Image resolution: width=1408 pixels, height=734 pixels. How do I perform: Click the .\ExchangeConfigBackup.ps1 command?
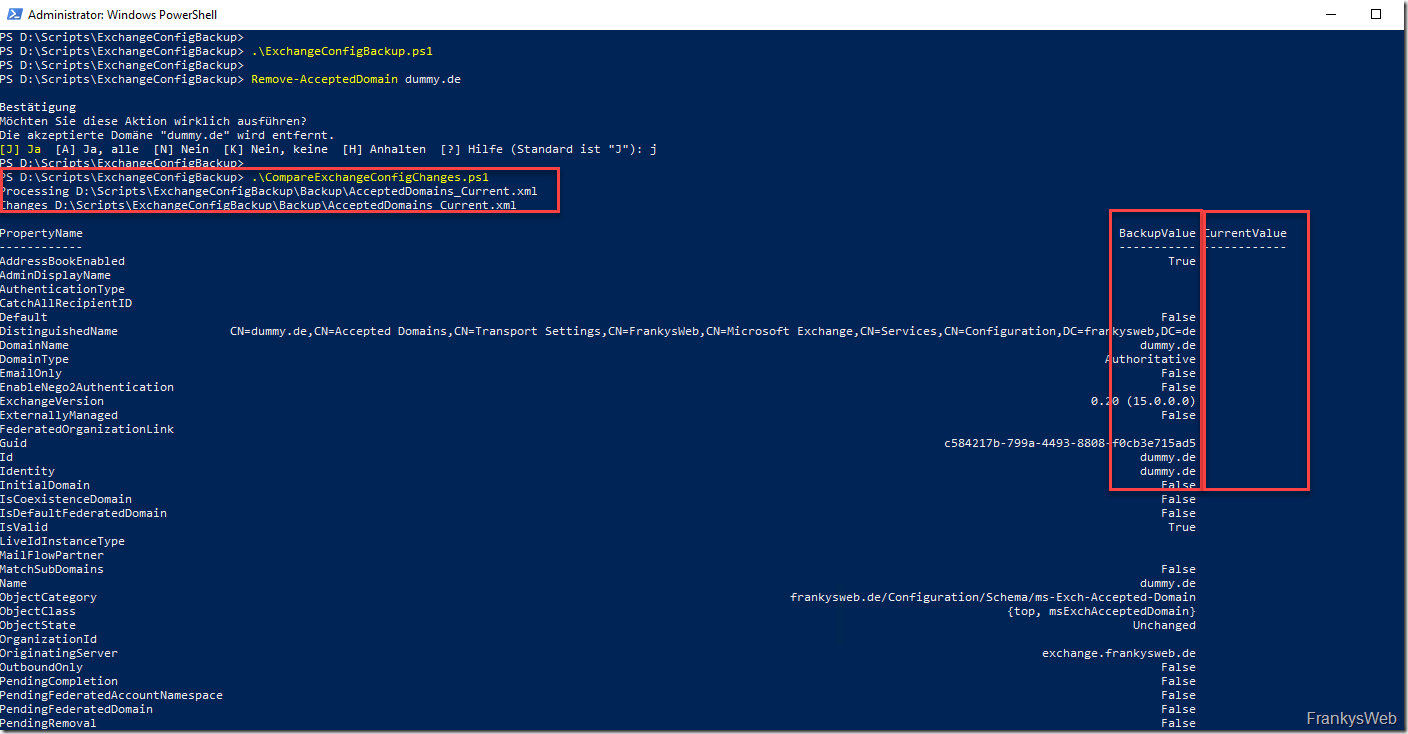tap(342, 51)
